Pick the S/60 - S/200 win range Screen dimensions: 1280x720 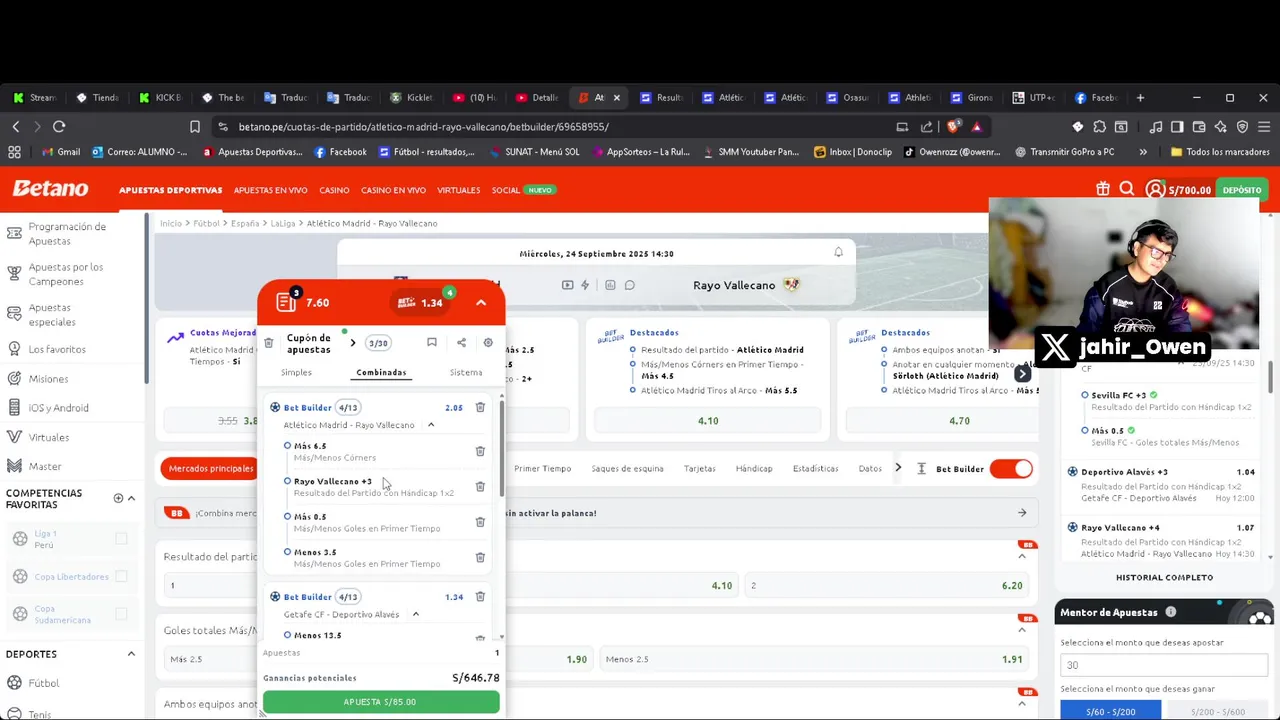click(x=1110, y=711)
